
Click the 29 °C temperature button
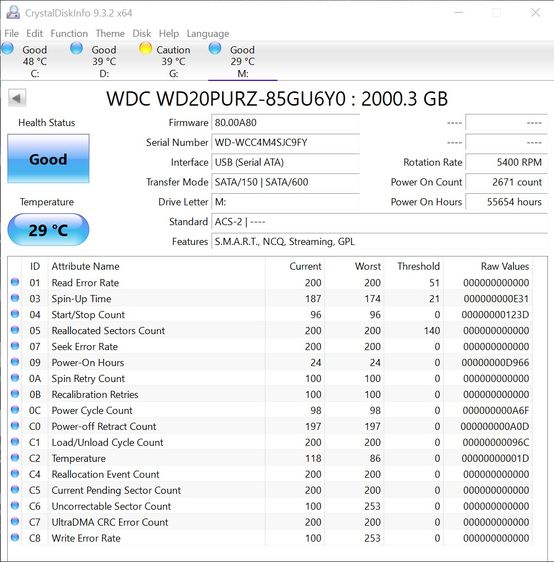tap(48, 230)
